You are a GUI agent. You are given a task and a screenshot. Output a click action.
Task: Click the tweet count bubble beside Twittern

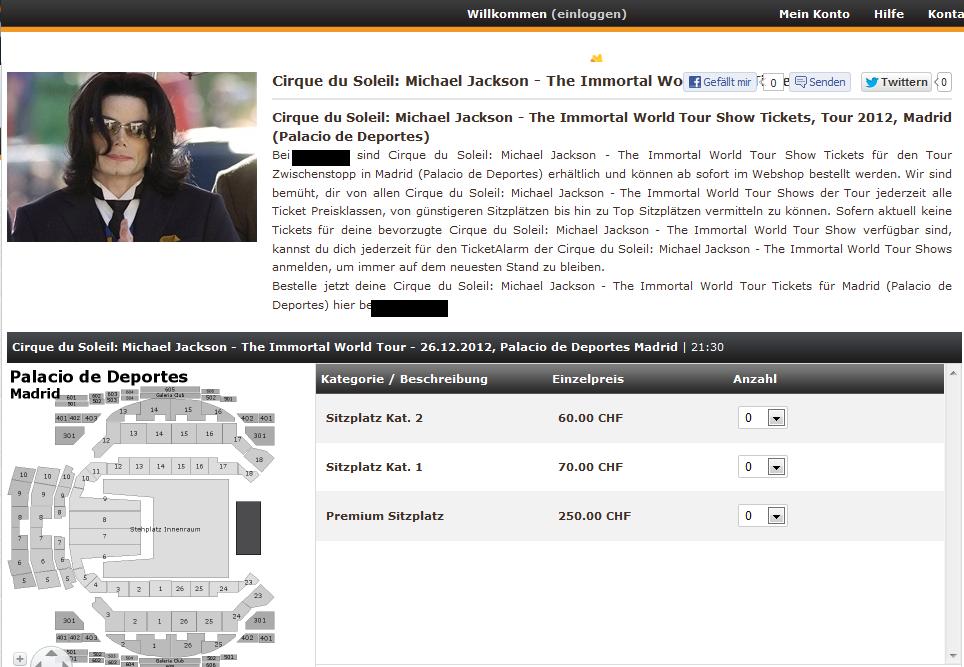944,82
